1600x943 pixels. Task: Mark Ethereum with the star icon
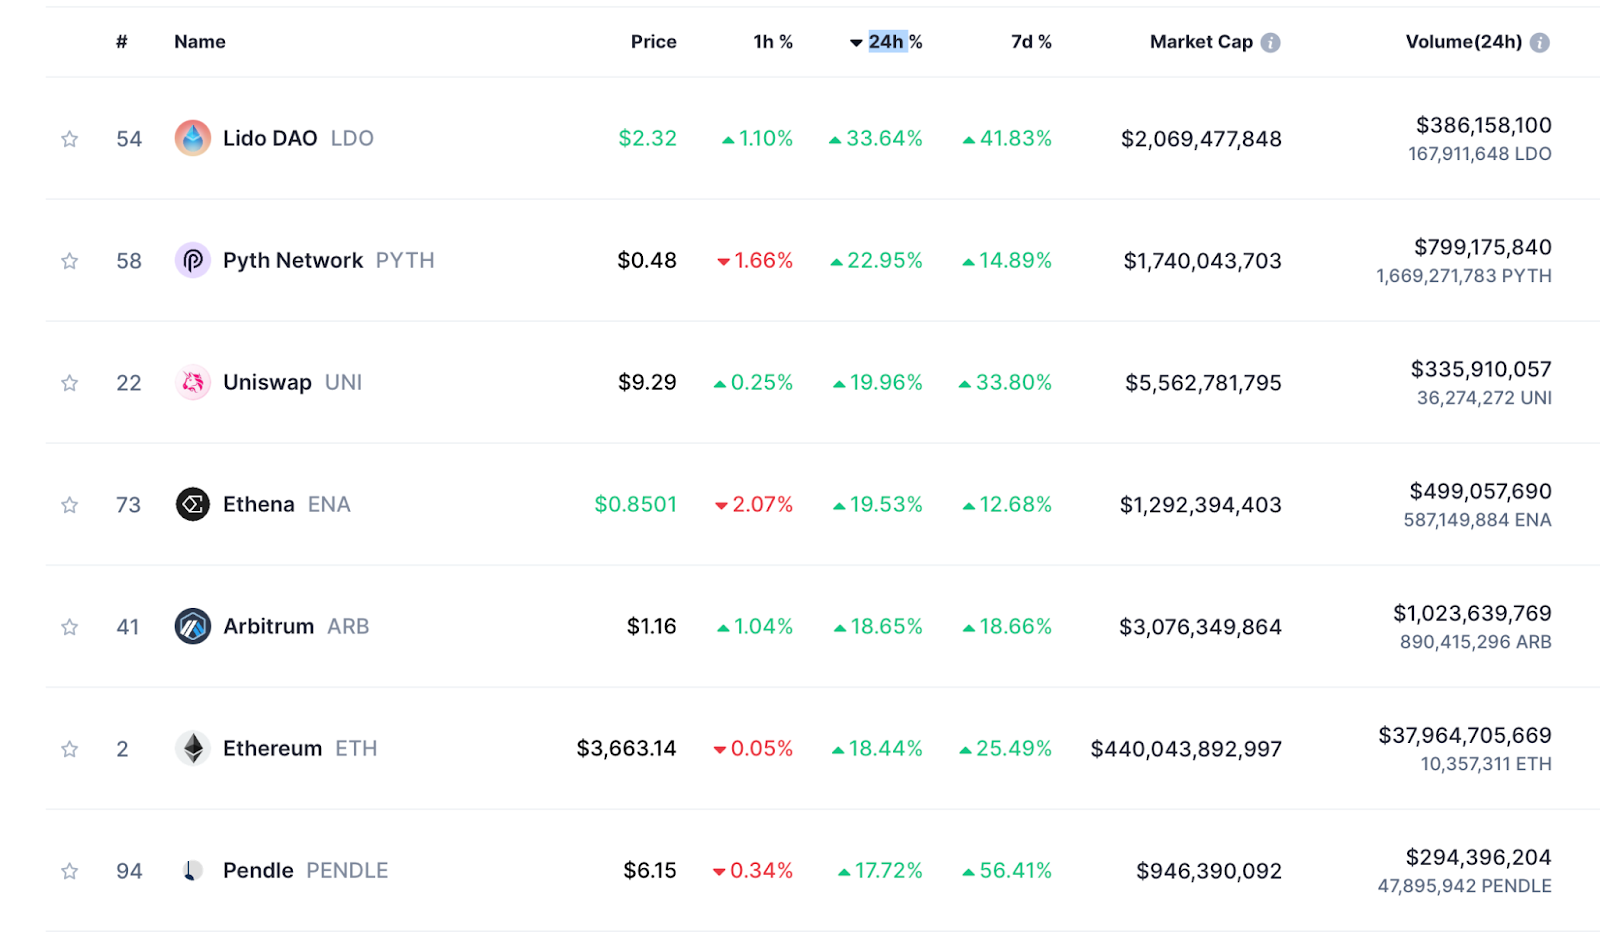coord(69,749)
